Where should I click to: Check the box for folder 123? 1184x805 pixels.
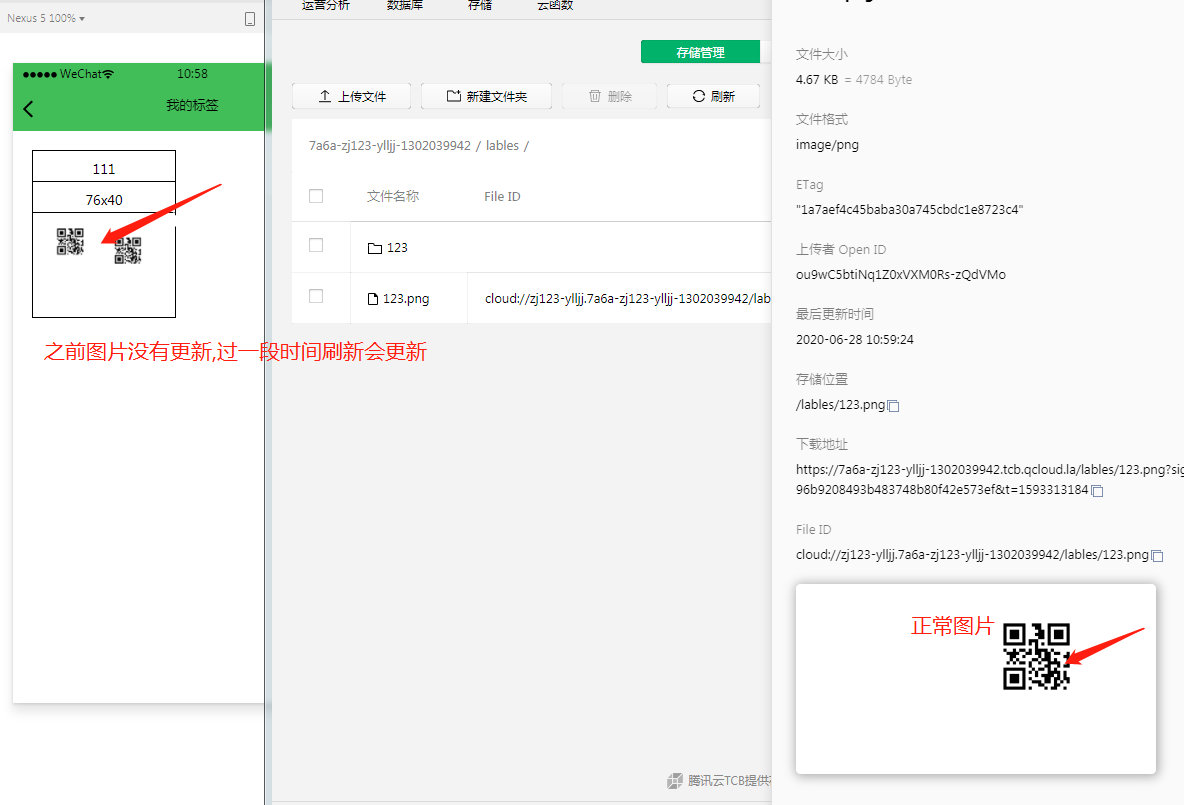[x=316, y=245]
